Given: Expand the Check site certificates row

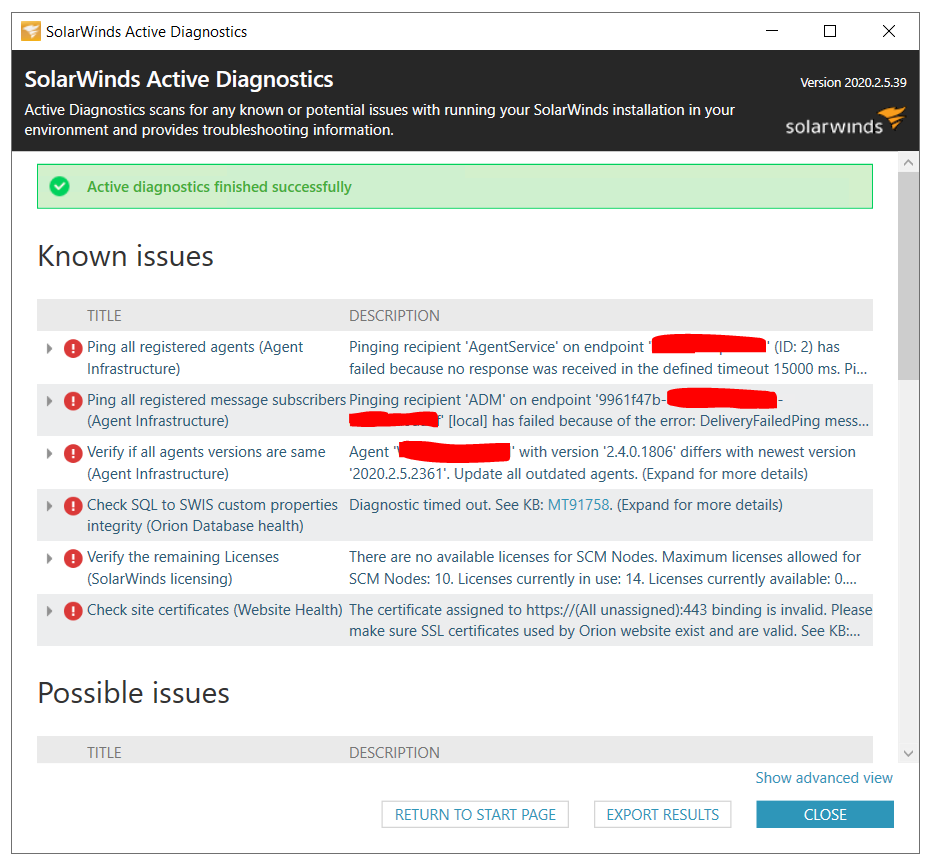Looking at the screenshot, I should tap(49, 611).
